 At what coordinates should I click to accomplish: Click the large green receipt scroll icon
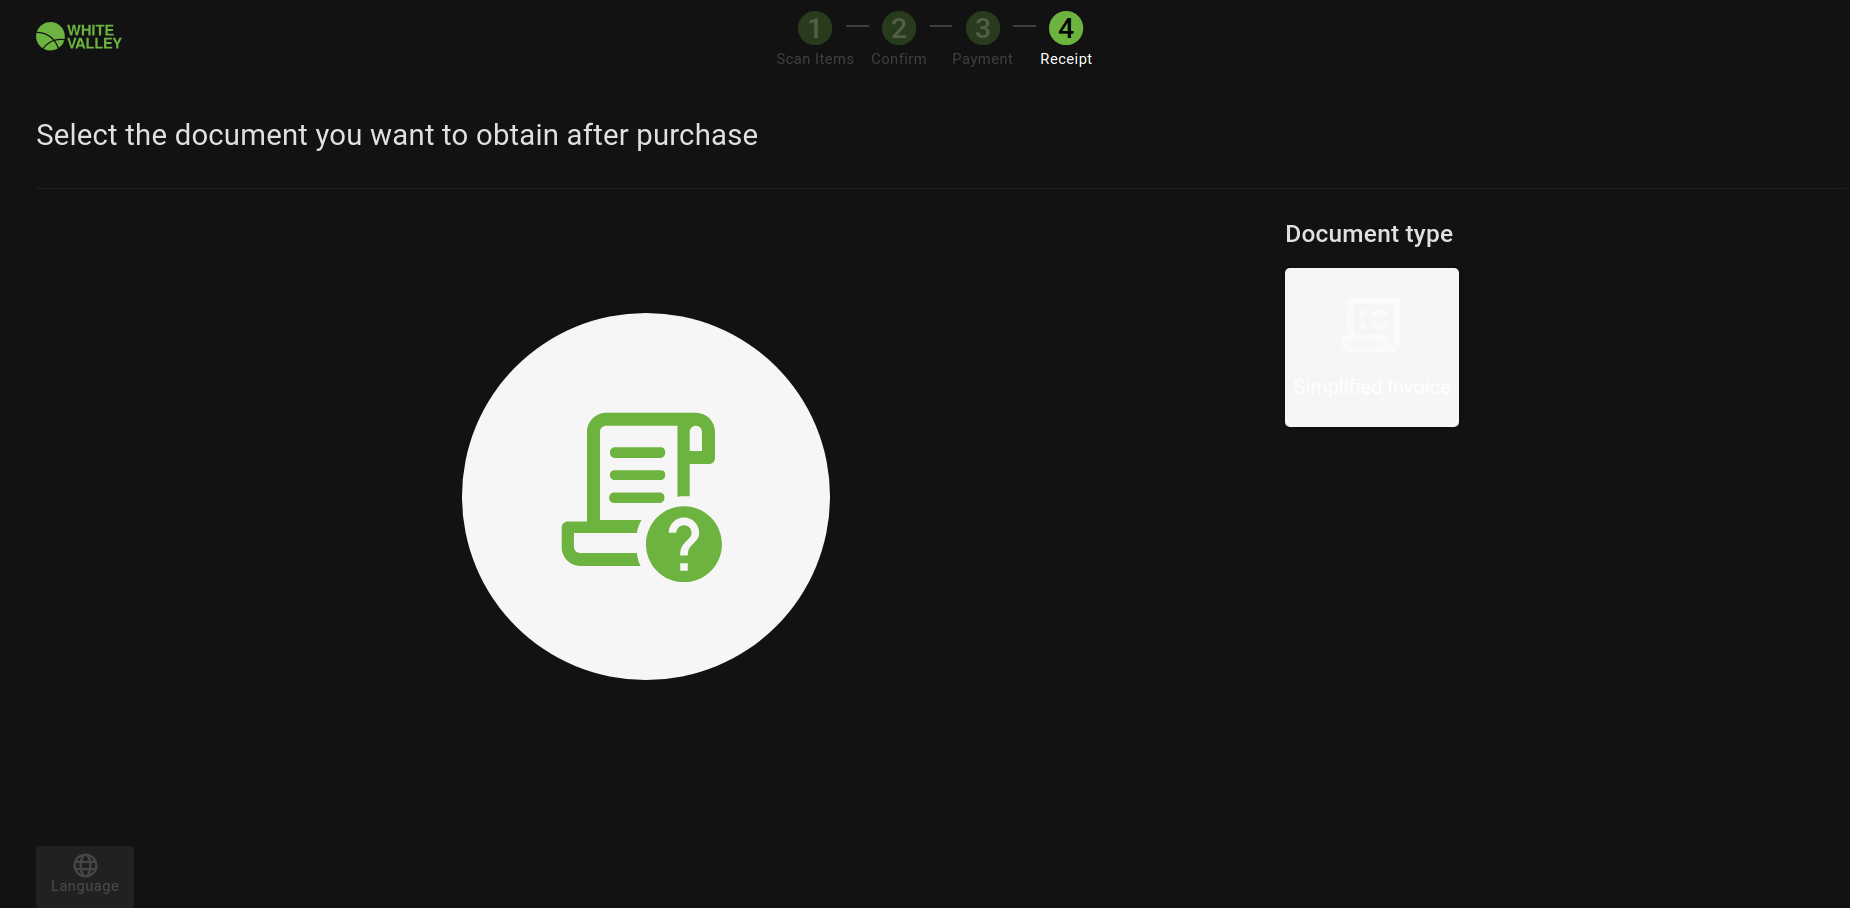630,480
